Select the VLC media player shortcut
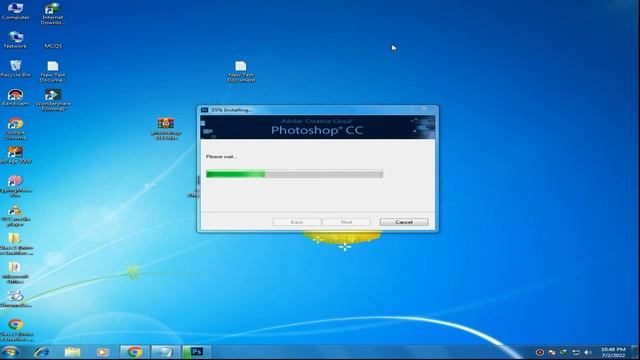The height and width of the screenshot is (360, 640). pyautogui.click(x=16, y=216)
